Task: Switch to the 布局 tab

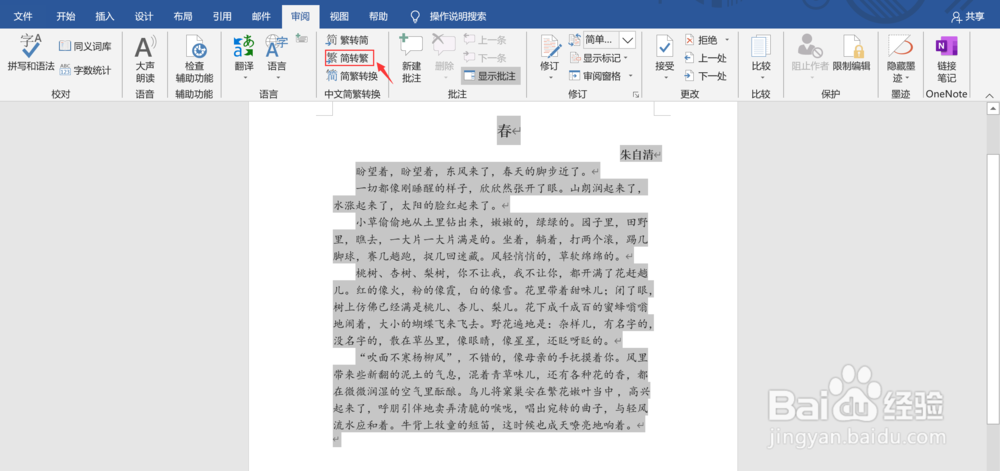Action: pyautogui.click(x=183, y=17)
